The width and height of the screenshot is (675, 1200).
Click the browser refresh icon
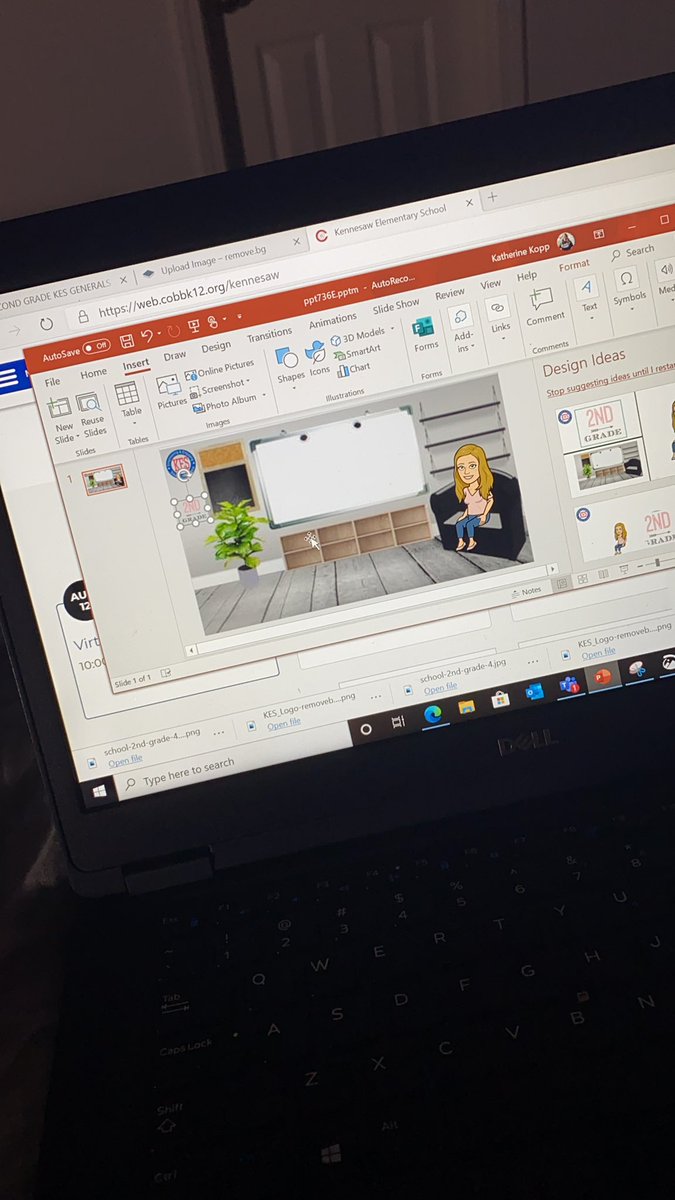point(46,324)
